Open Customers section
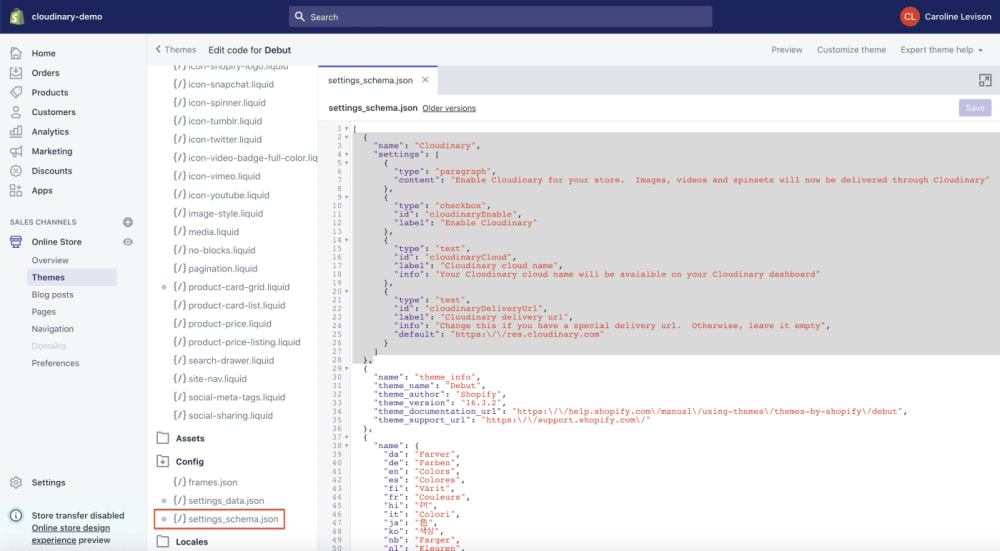Screen dimensions: 1000x551 click(x=54, y=112)
